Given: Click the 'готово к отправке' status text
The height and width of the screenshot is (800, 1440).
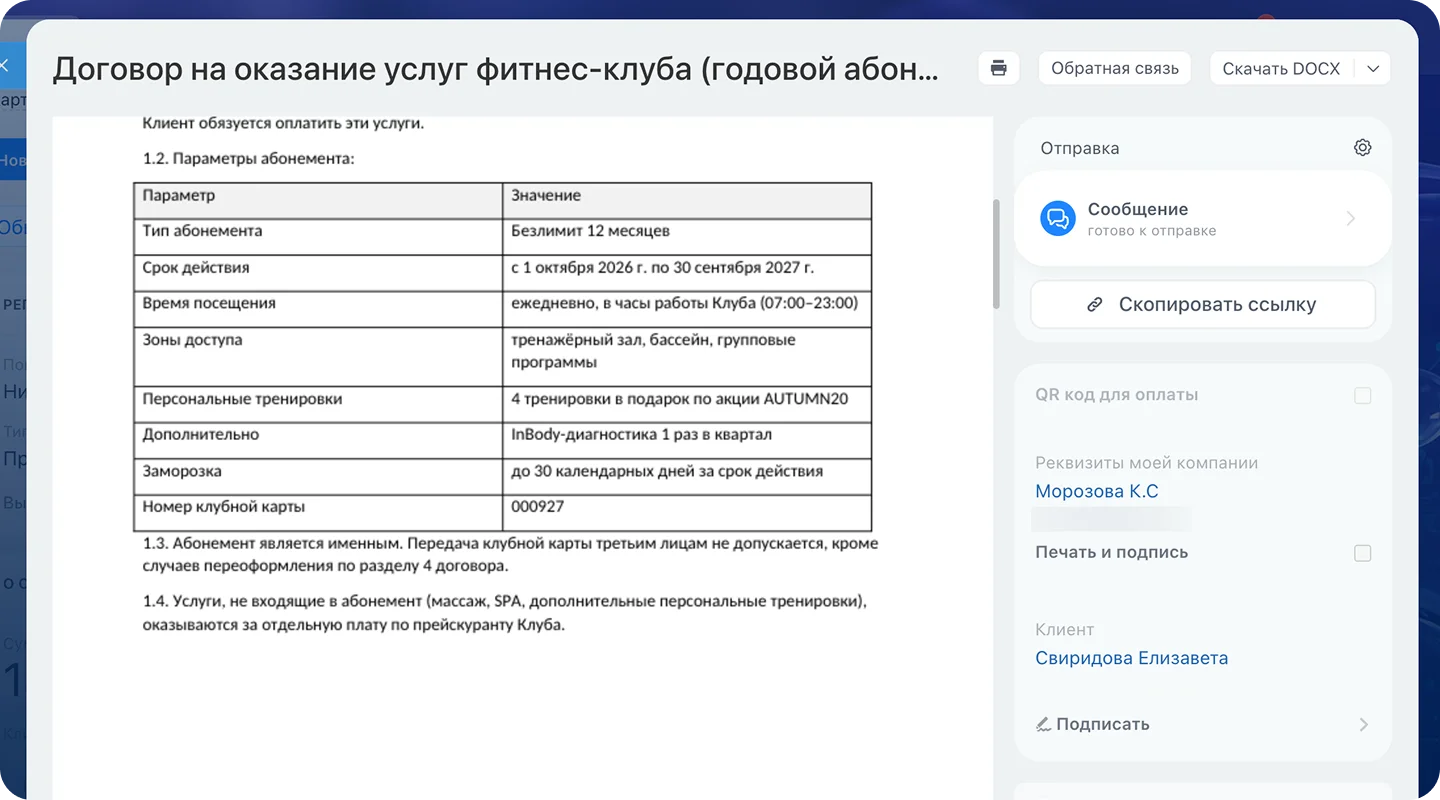Looking at the screenshot, I should click(1152, 231).
